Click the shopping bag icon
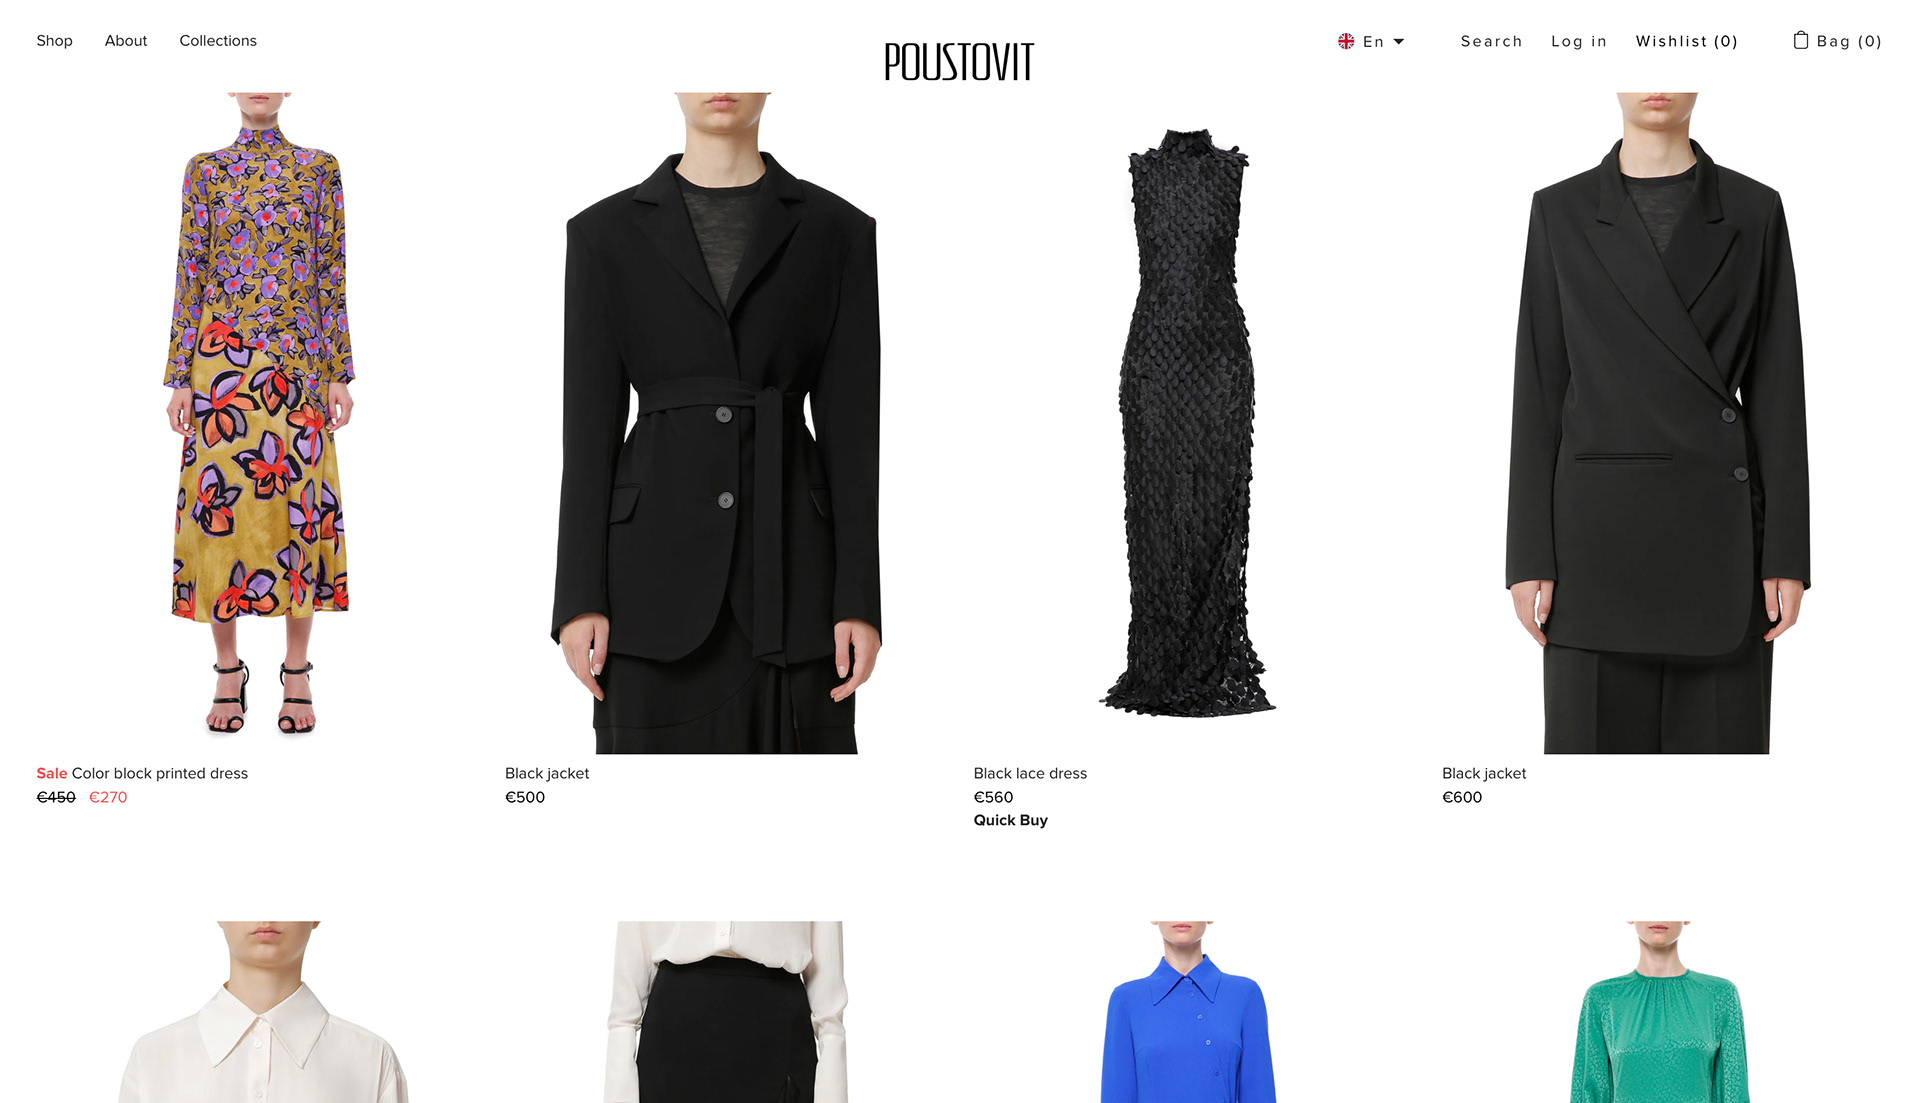This screenshot has height=1103, width=1920. [x=1801, y=40]
